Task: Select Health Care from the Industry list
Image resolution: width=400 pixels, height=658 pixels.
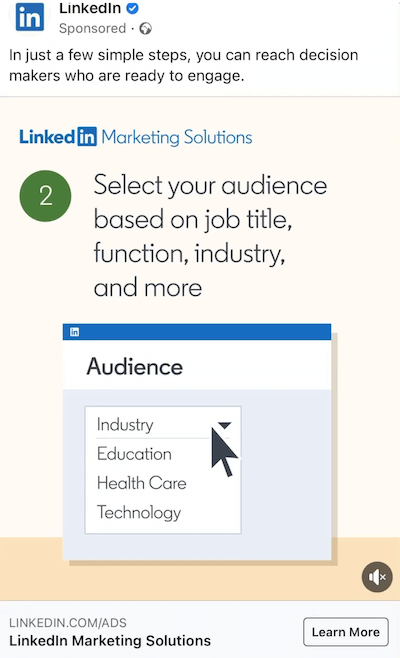Action: tap(141, 483)
